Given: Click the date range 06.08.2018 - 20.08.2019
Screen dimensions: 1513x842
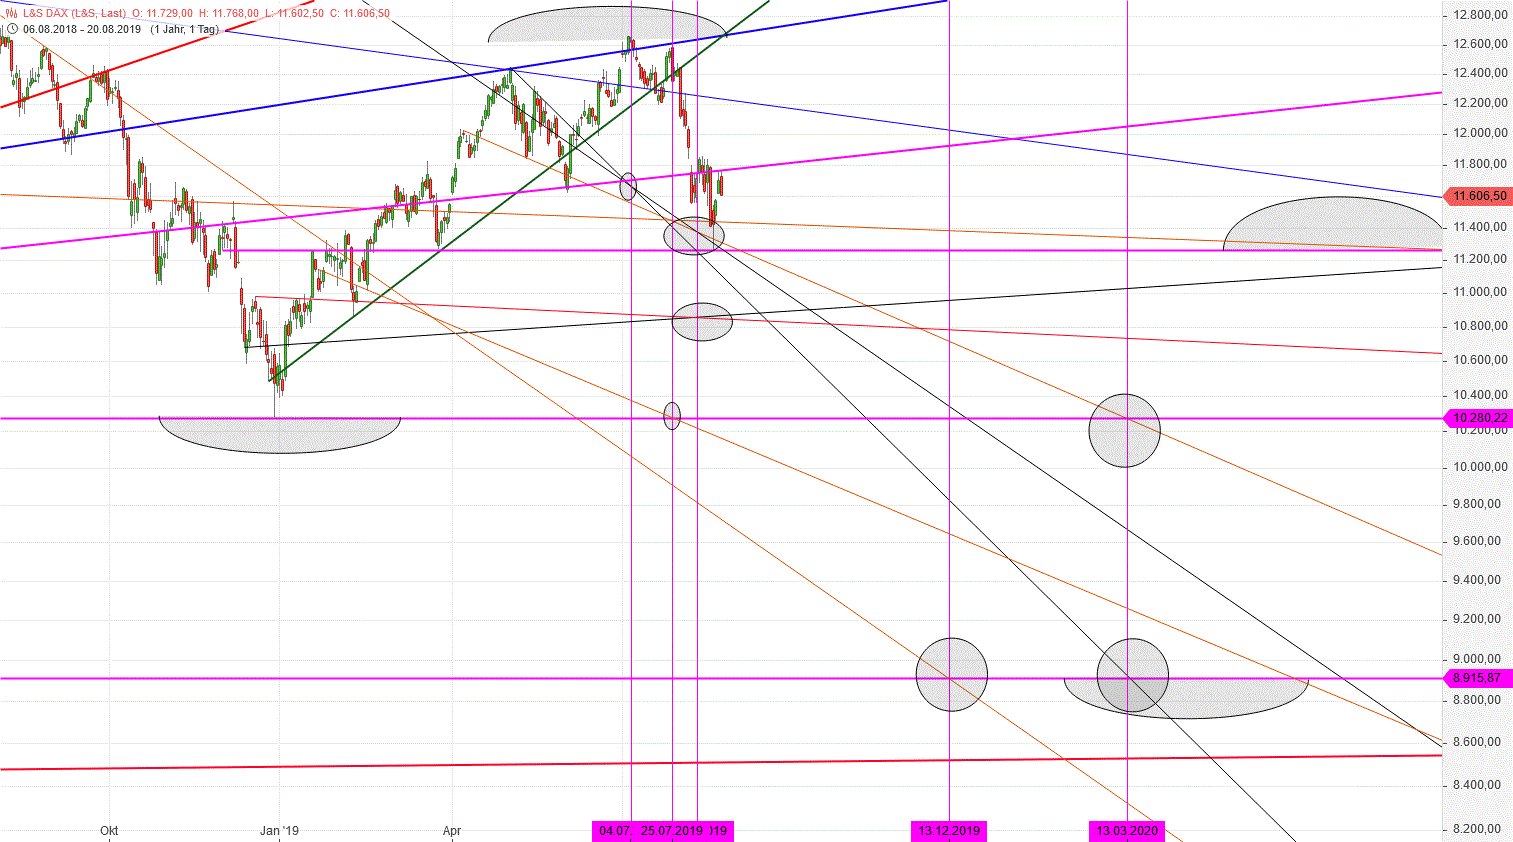Looking at the screenshot, I should [82, 29].
